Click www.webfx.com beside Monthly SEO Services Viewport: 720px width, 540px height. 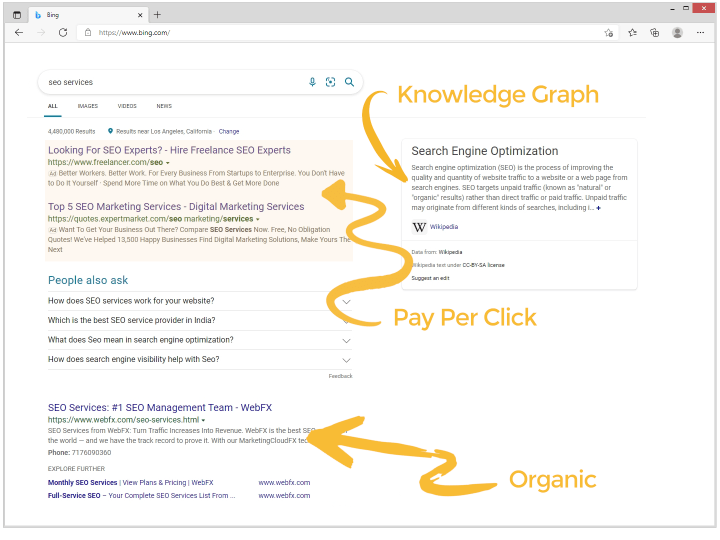(284, 483)
